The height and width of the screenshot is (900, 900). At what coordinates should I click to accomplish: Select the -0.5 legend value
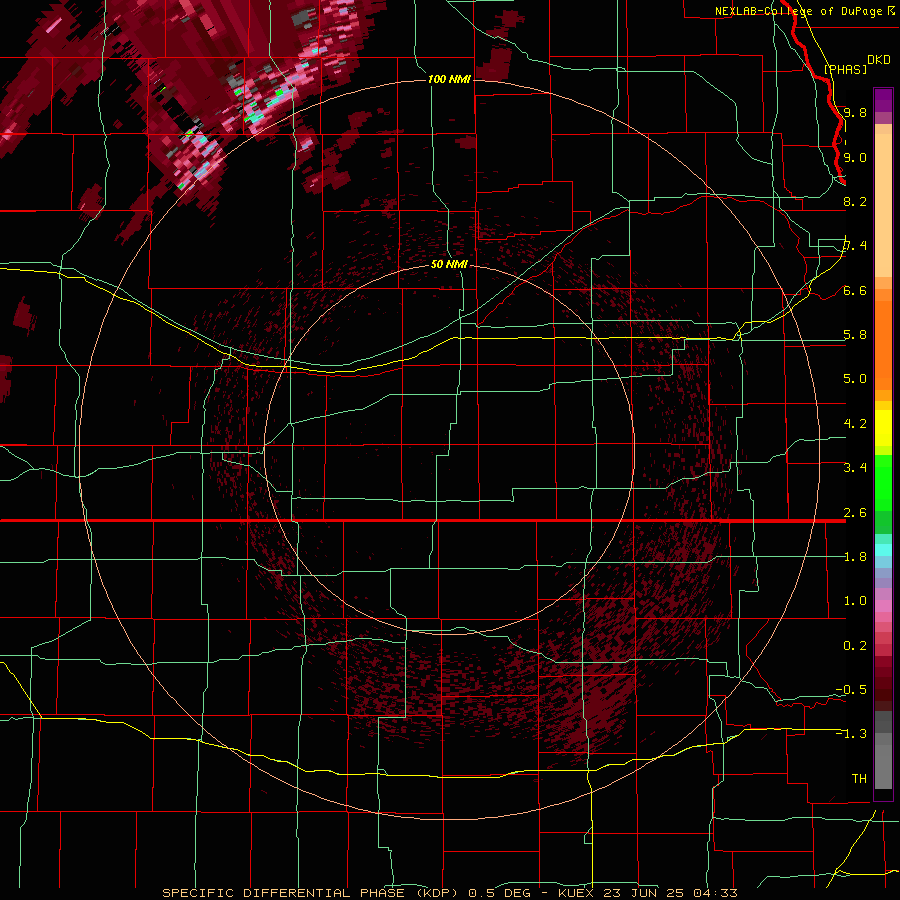pos(851,690)
